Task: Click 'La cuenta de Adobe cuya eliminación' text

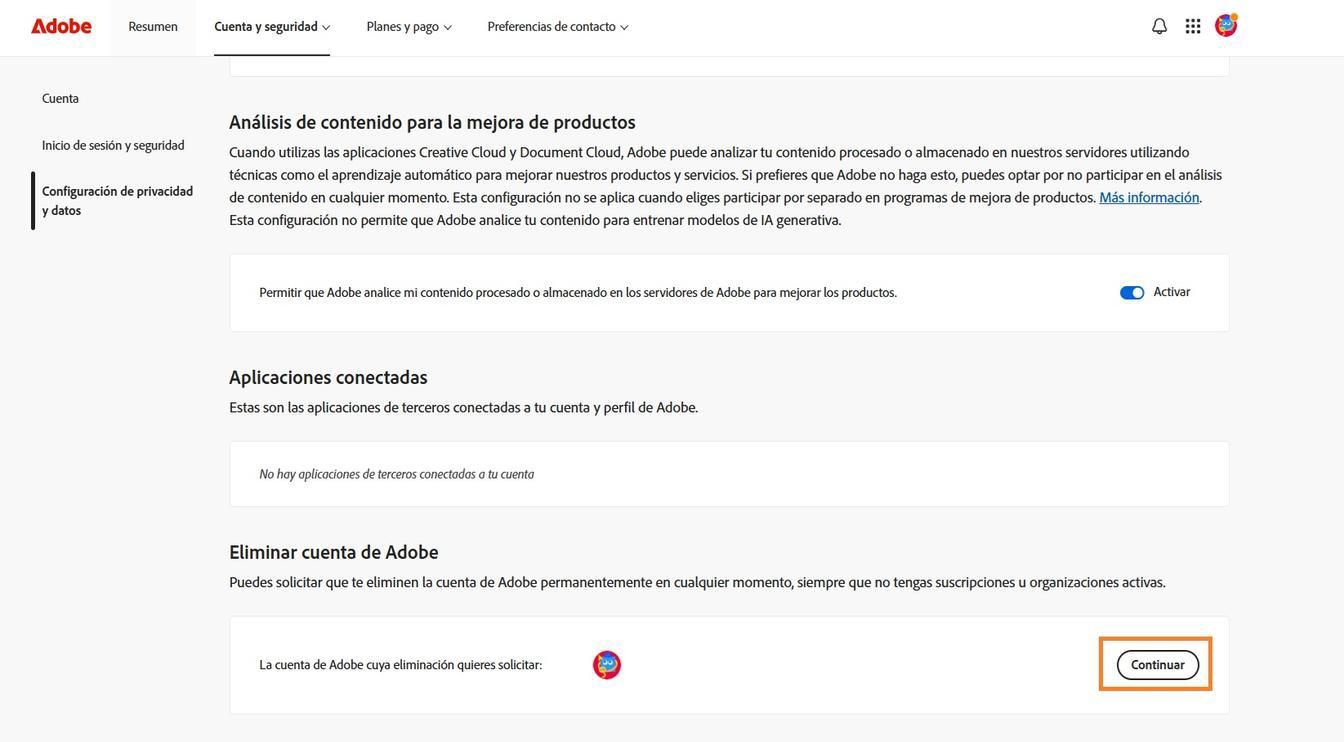Action: pyautogui.click(x=401, y=665)
